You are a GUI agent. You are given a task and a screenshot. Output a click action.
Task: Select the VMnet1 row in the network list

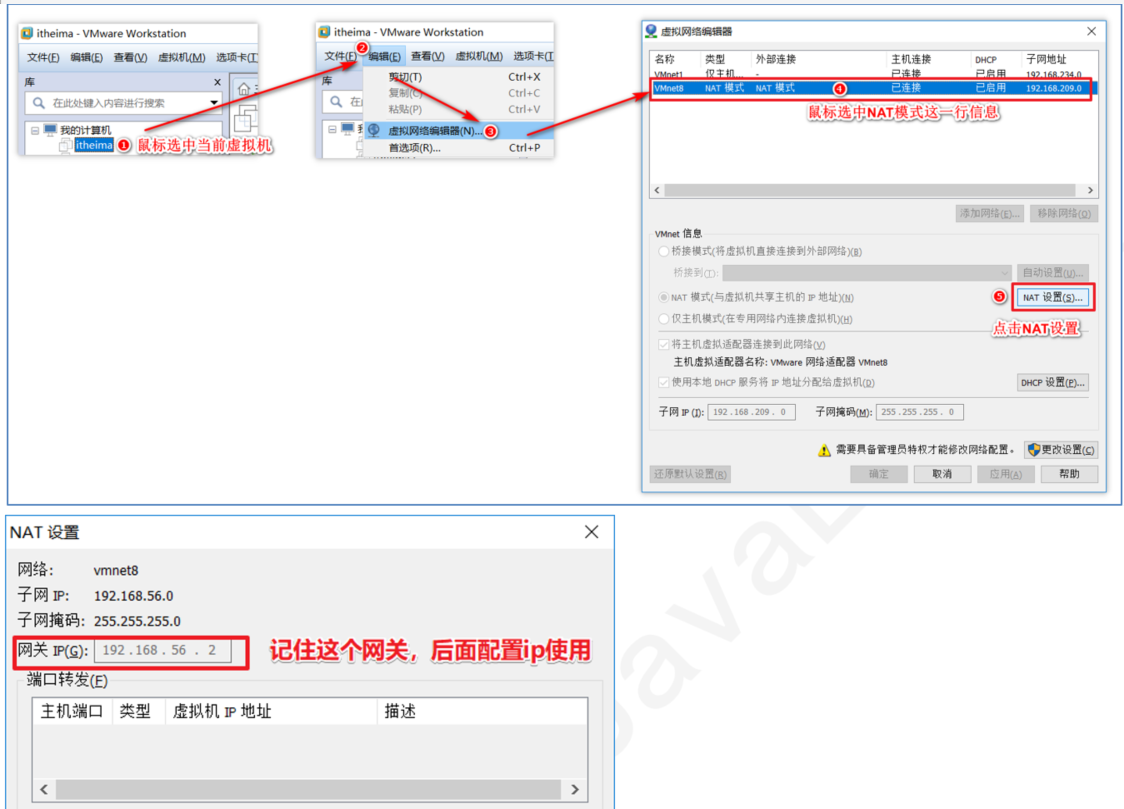coord(873,74)
